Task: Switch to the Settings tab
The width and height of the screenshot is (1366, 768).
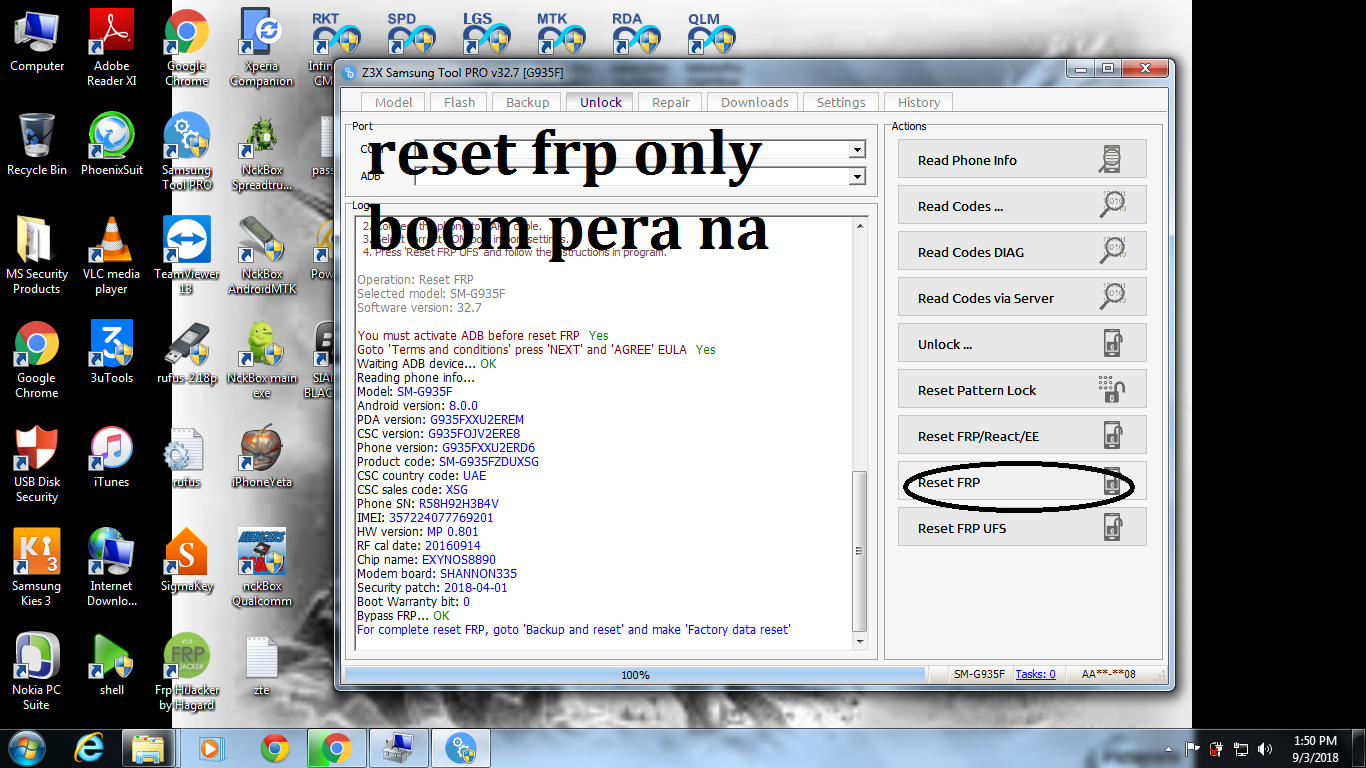Action: pyautogui.click(x=841, y=102)
